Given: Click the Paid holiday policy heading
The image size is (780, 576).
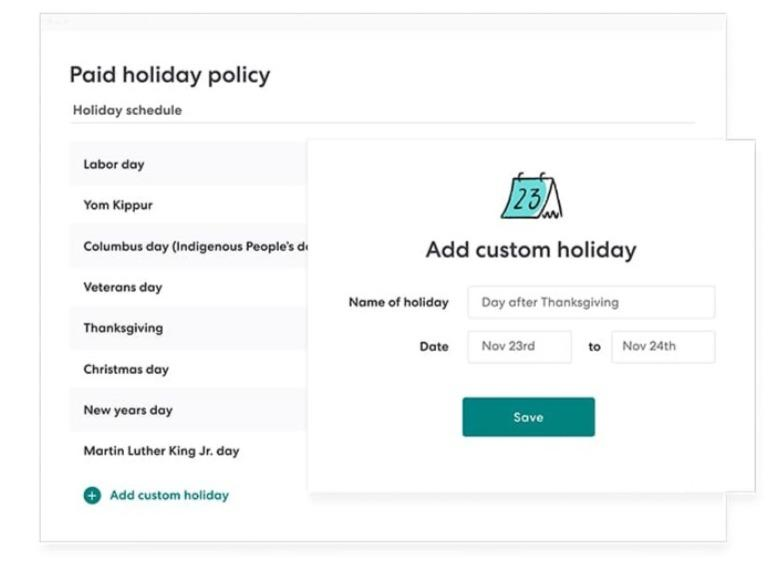Looking at the screenshot, I should [x=170, y=75].
